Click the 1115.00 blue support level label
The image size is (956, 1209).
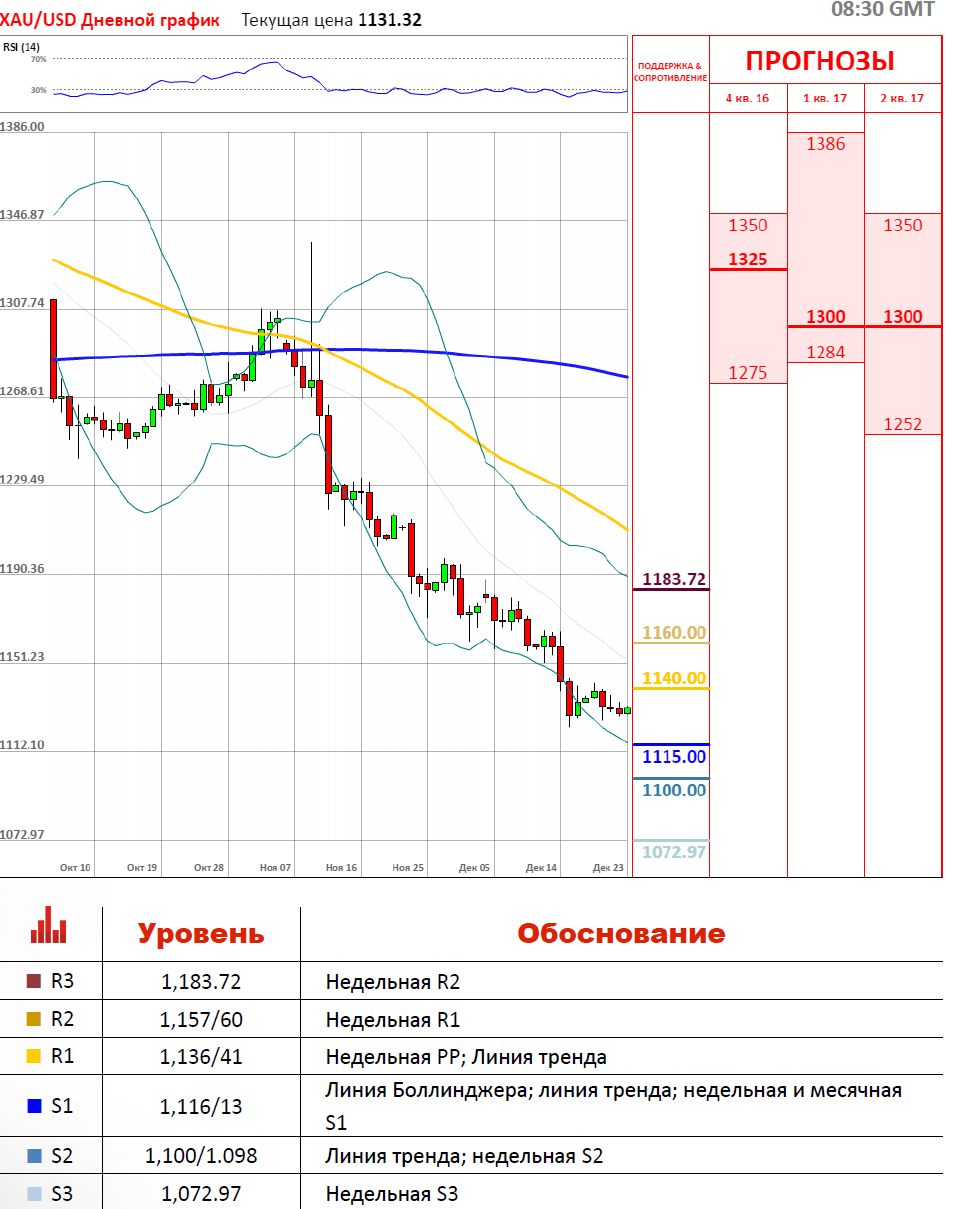(x=673, y=757)
